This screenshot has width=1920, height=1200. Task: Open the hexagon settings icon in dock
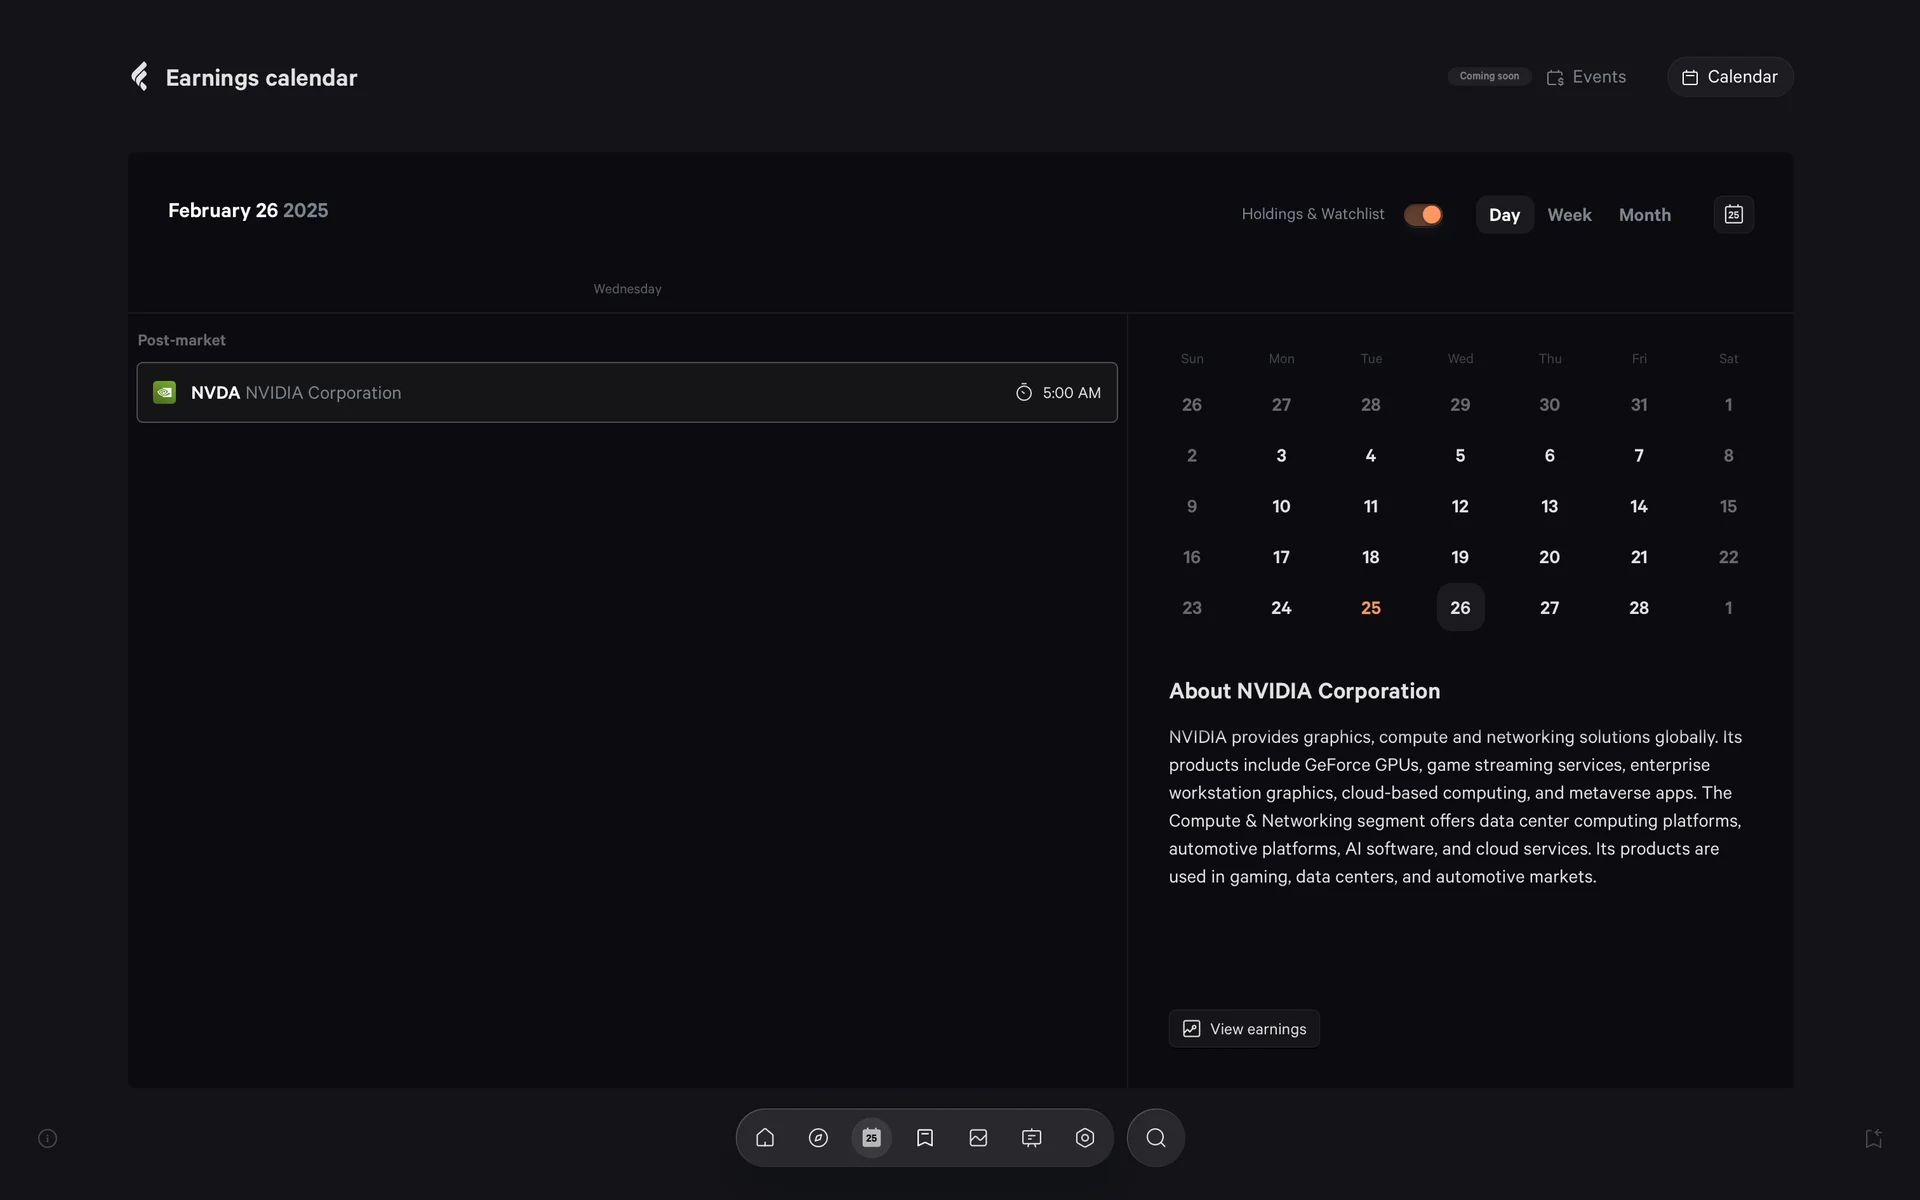[x=1085, y=1138]
